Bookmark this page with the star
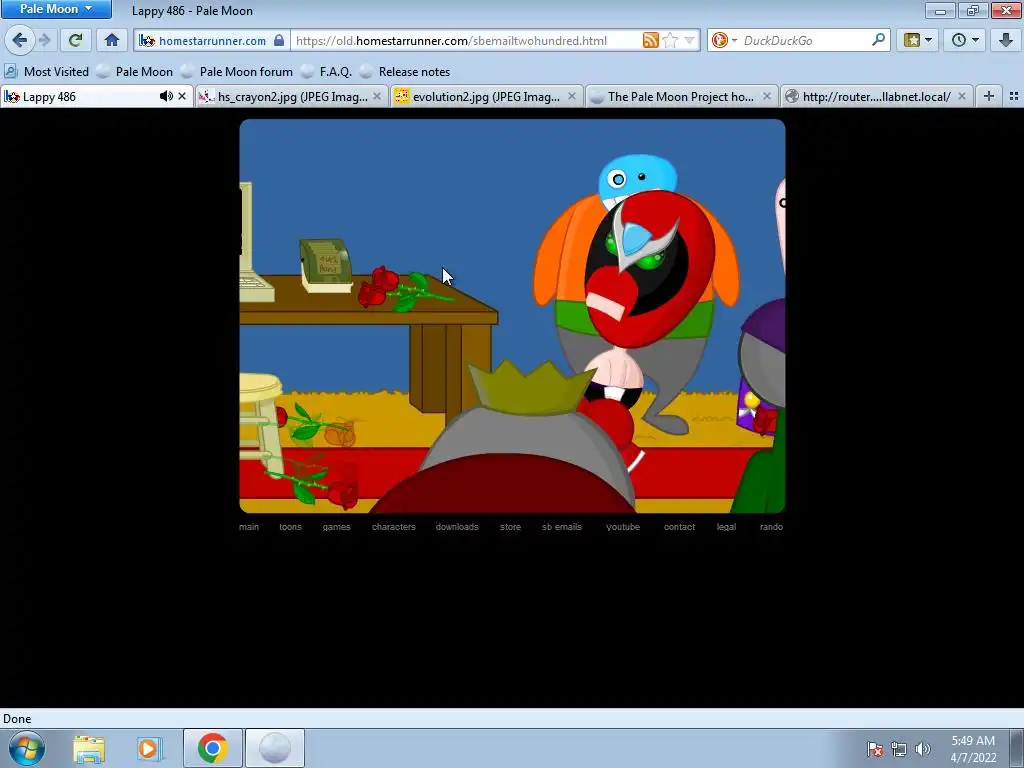The width and height of the screenshot is (1024, 768). coord(670,40)
